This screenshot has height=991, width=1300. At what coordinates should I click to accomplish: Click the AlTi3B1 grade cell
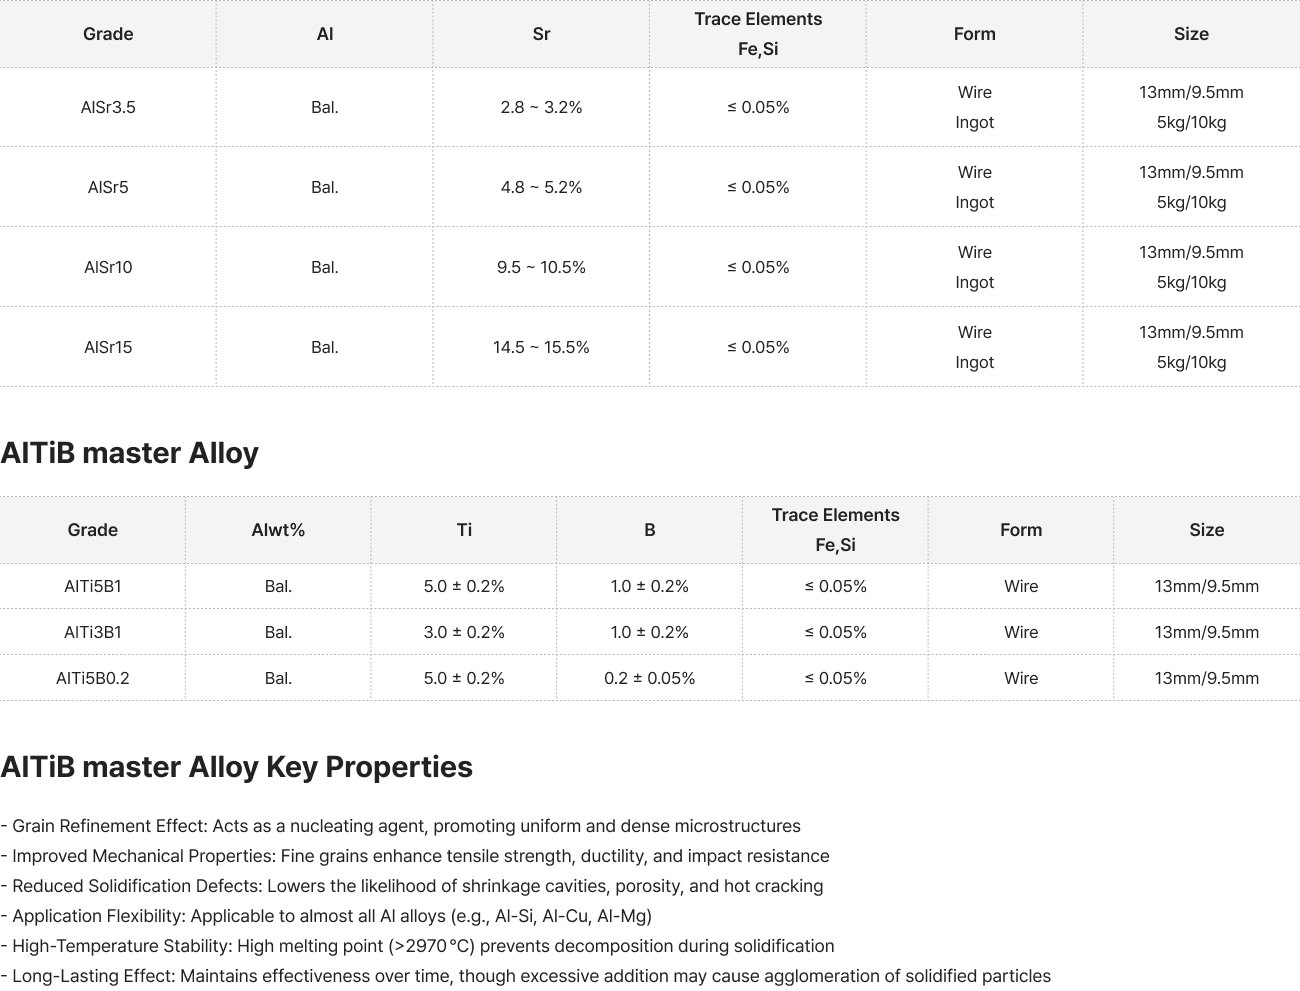93,632
